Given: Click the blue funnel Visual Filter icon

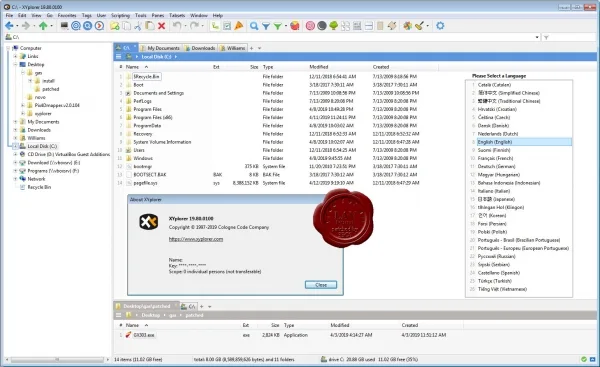Looking at the screenshot, I should pos(266,26).
